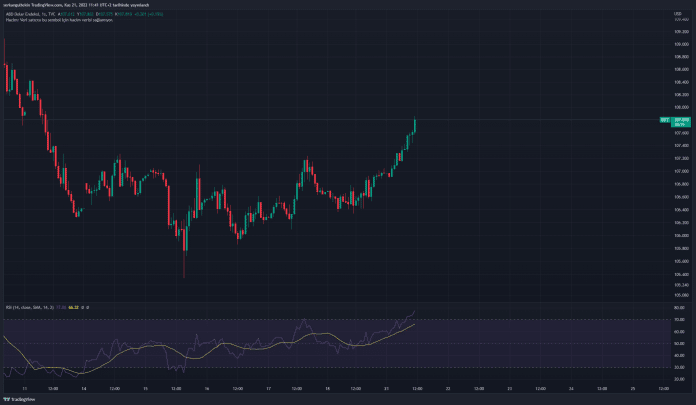Click the 70.00 level on RSI scale

(681, 320)
